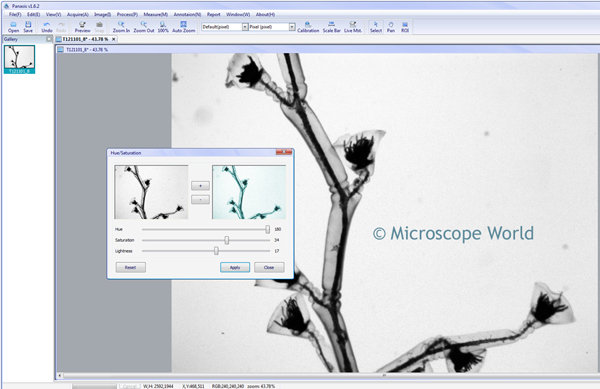Click the plus preview zoom button
The image size is (600, 389).
pos(200,186)
